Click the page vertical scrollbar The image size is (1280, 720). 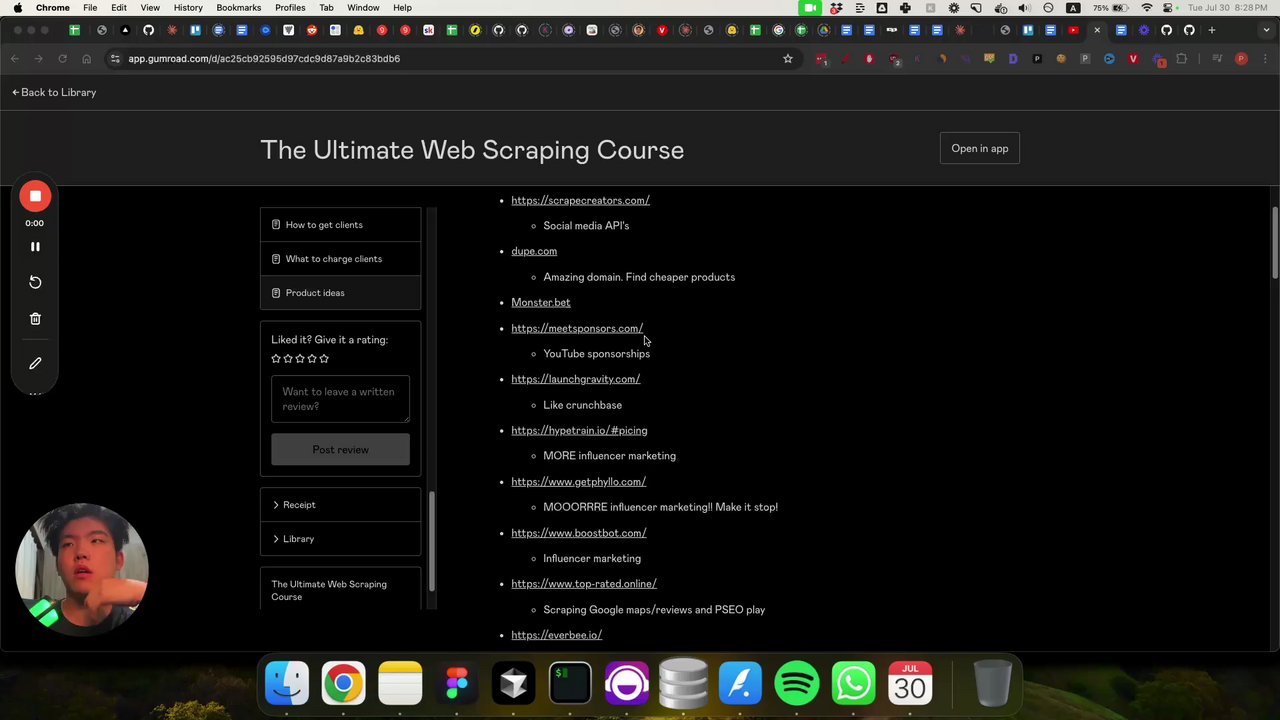[1275, 243]
